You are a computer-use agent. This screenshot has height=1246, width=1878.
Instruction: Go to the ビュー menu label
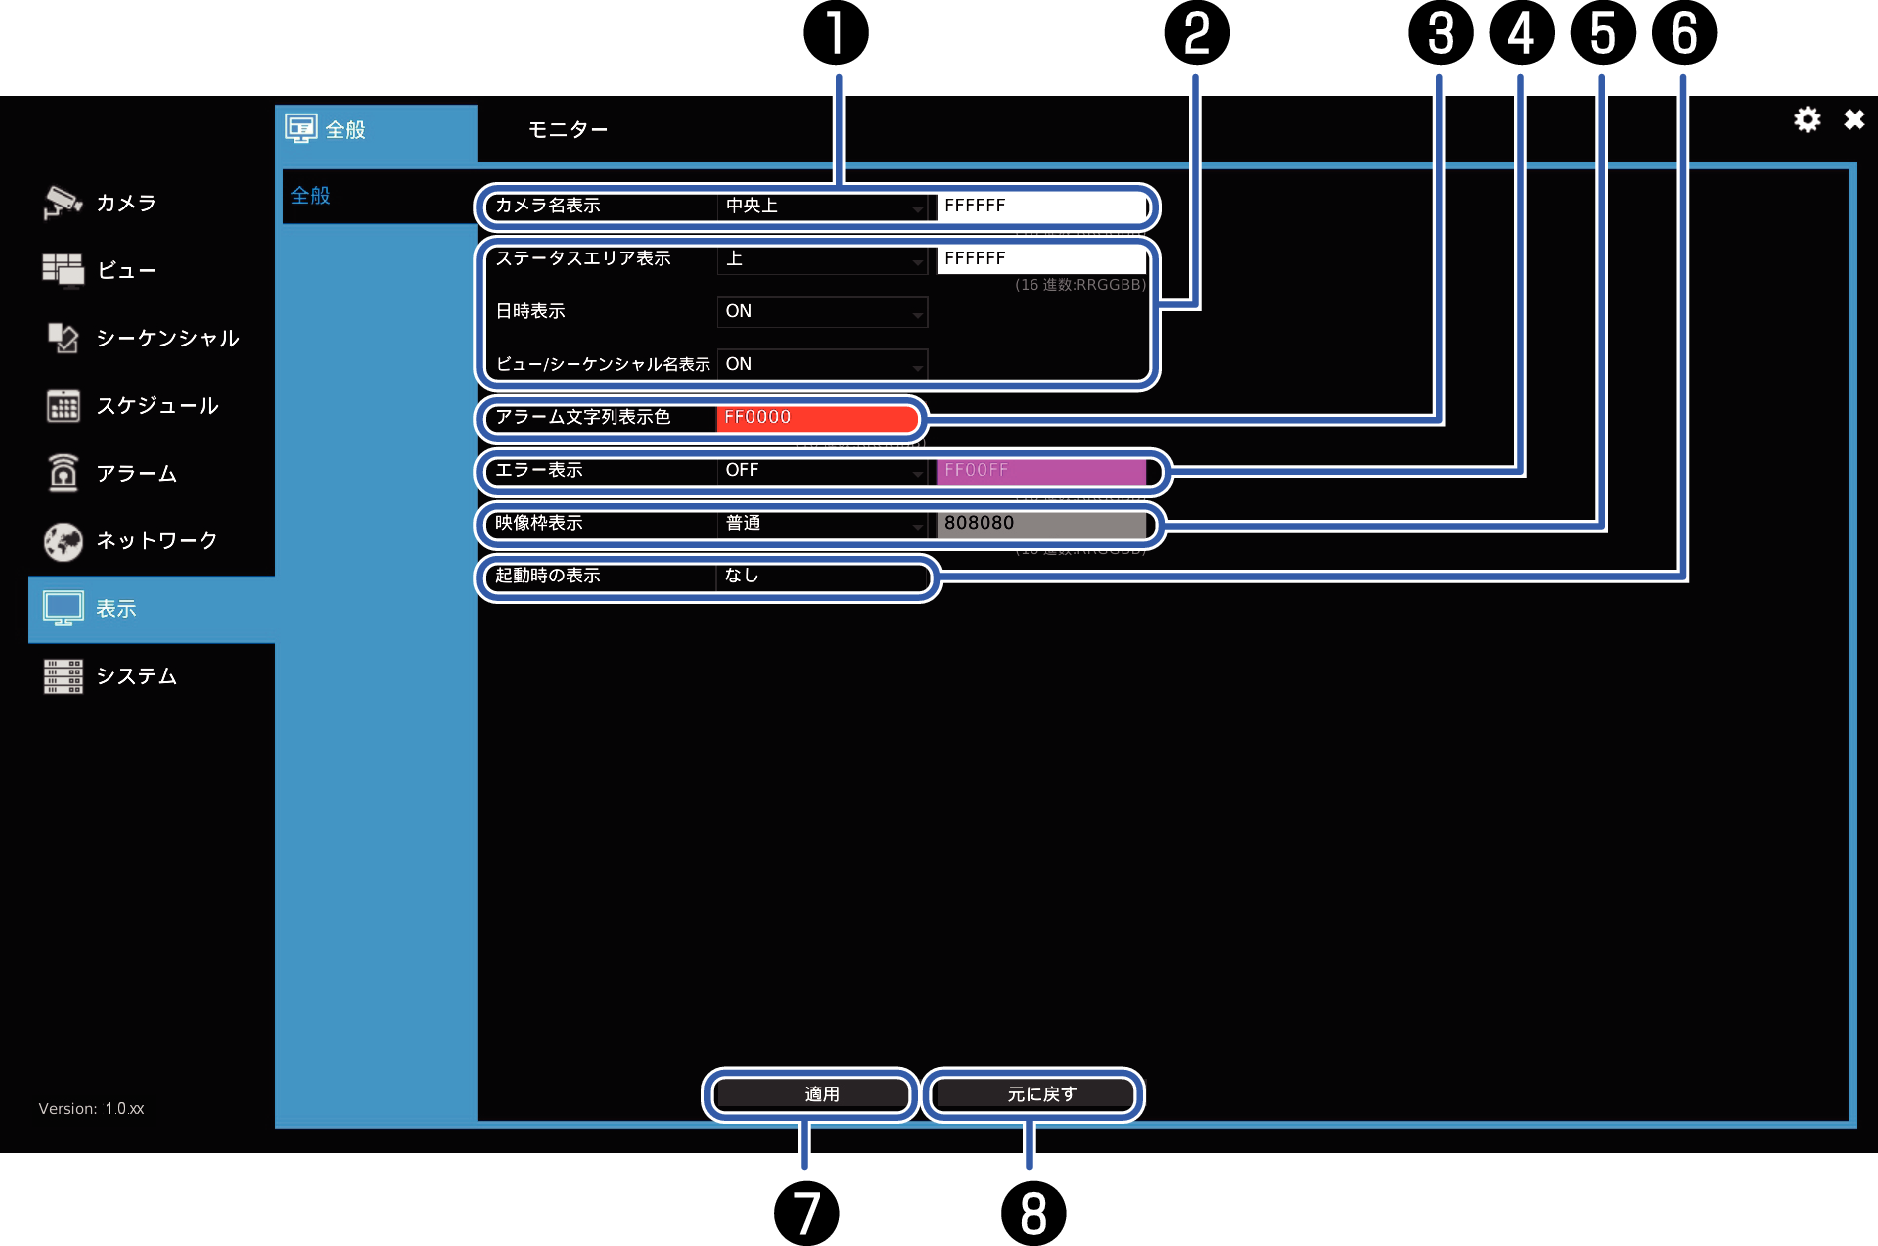point(127,270)
